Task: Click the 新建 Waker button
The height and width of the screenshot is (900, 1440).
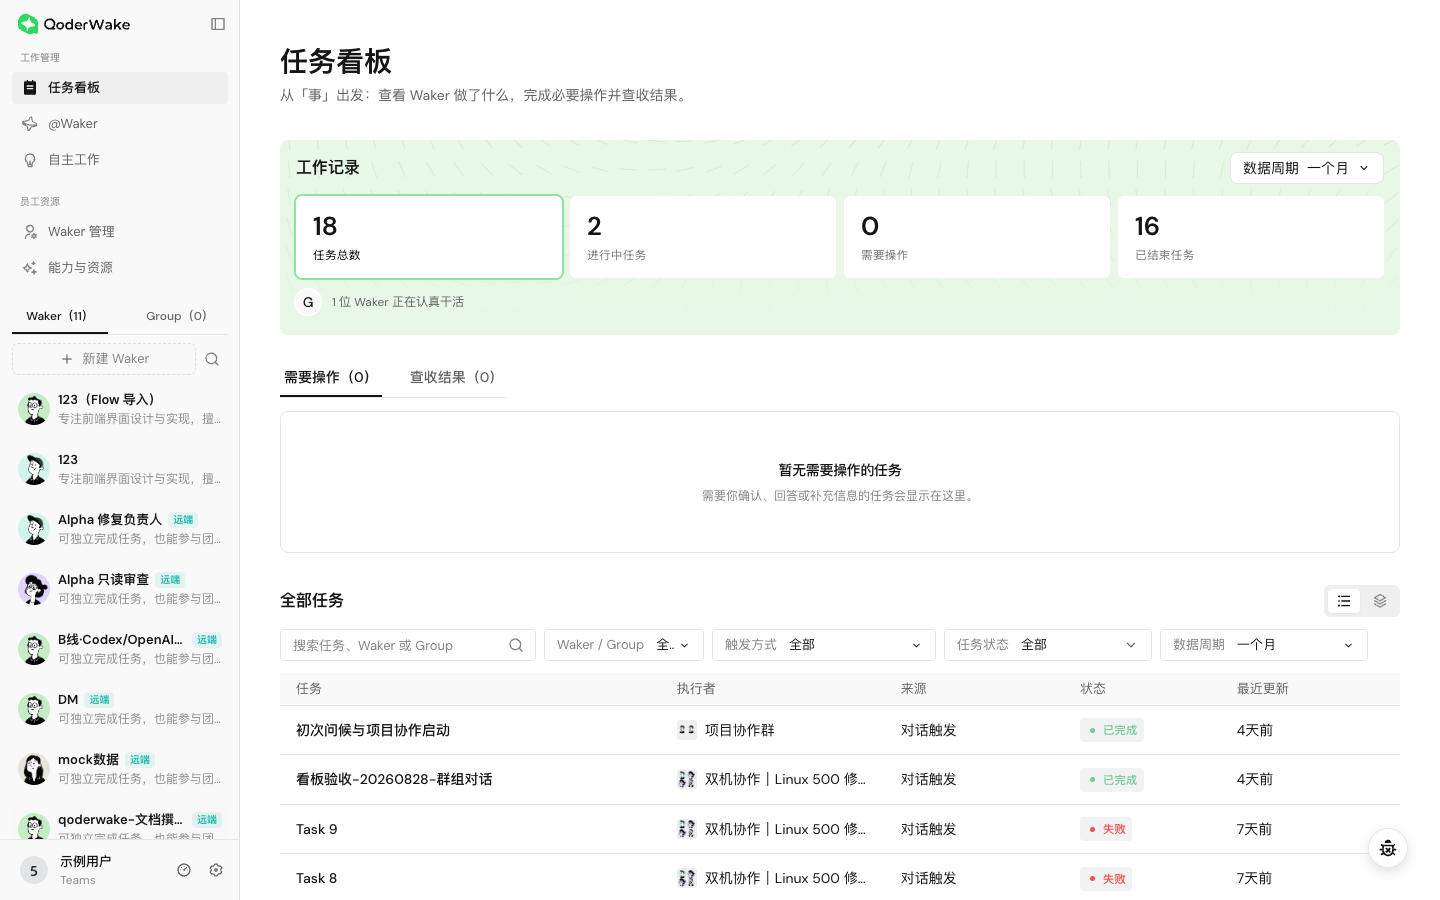Action: [104, 359]
